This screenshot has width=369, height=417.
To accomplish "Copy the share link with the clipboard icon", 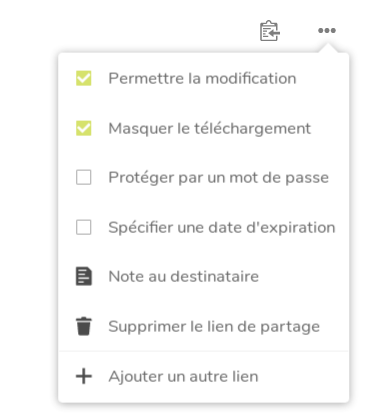I will pos(270,31).
